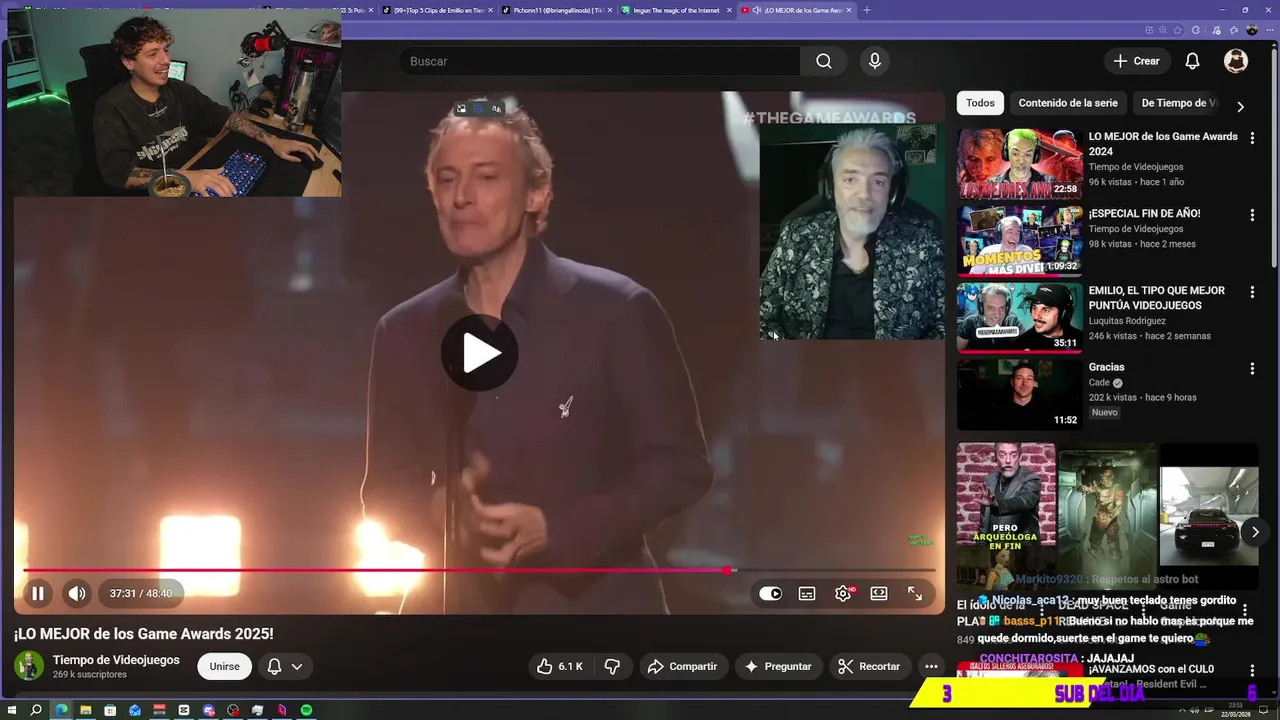Pause the video from the player controls
This screenshot has height=720, width=1280.
(37, 593)
